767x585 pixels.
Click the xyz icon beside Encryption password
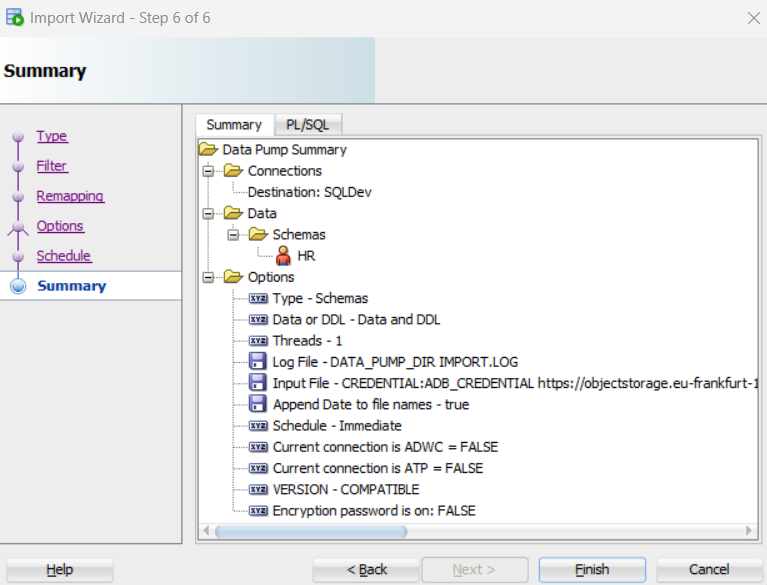point(258,511)
